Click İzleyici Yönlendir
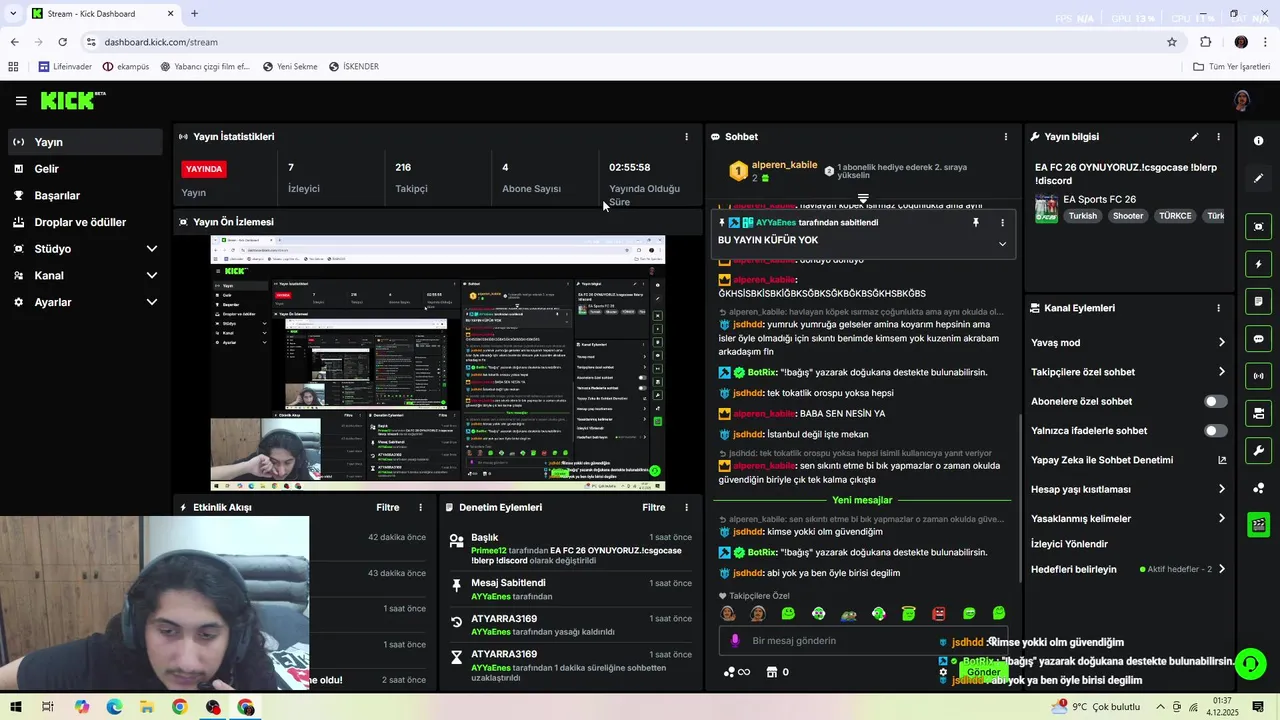This screenshot has height=720, width=1280. pyautogui.click(x=1069, y=544)
